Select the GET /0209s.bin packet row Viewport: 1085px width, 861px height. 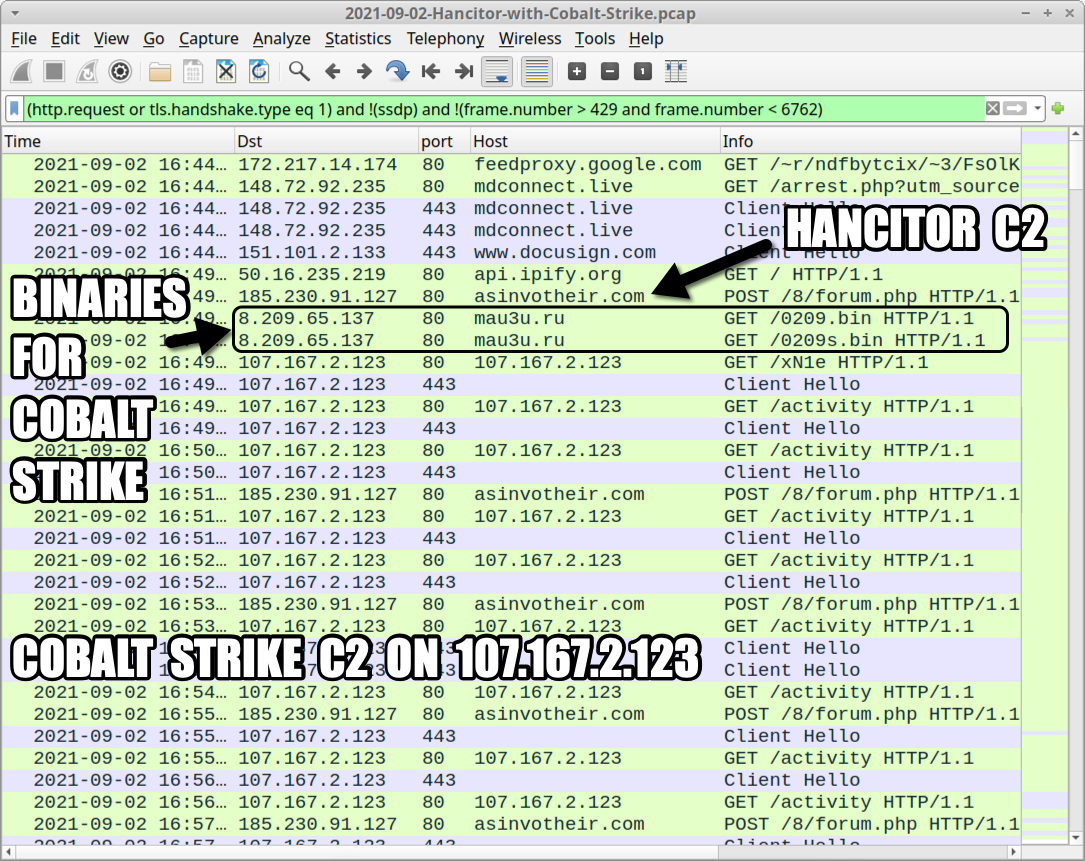[x=511, y=341]
